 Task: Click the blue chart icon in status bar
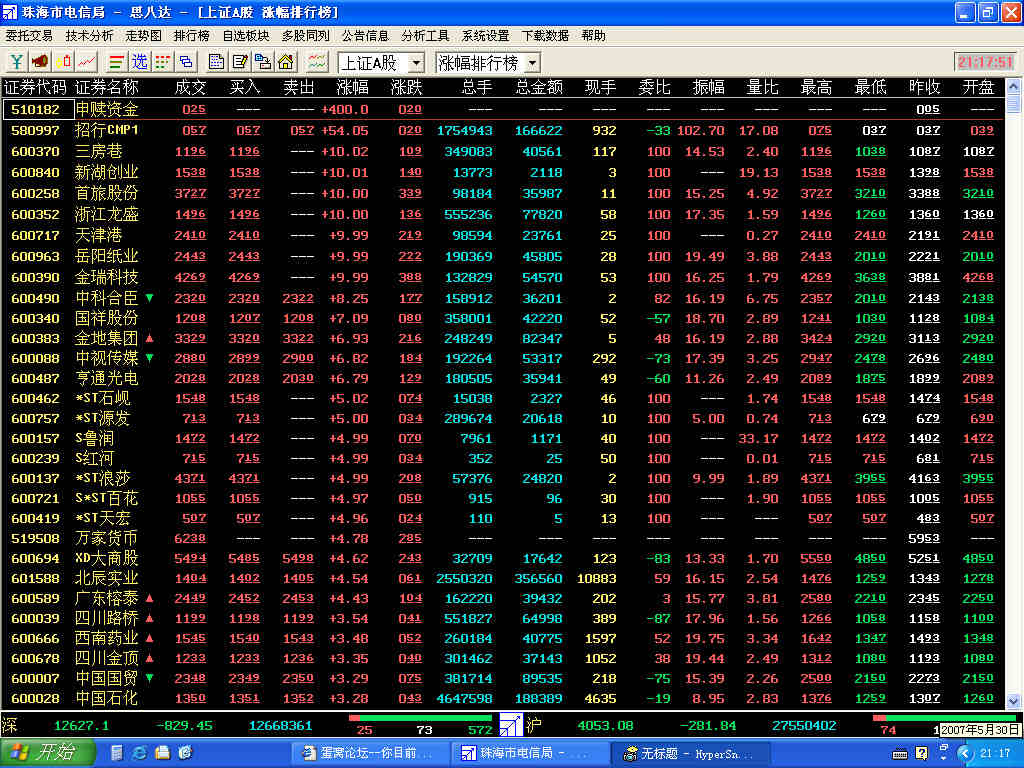511,725
